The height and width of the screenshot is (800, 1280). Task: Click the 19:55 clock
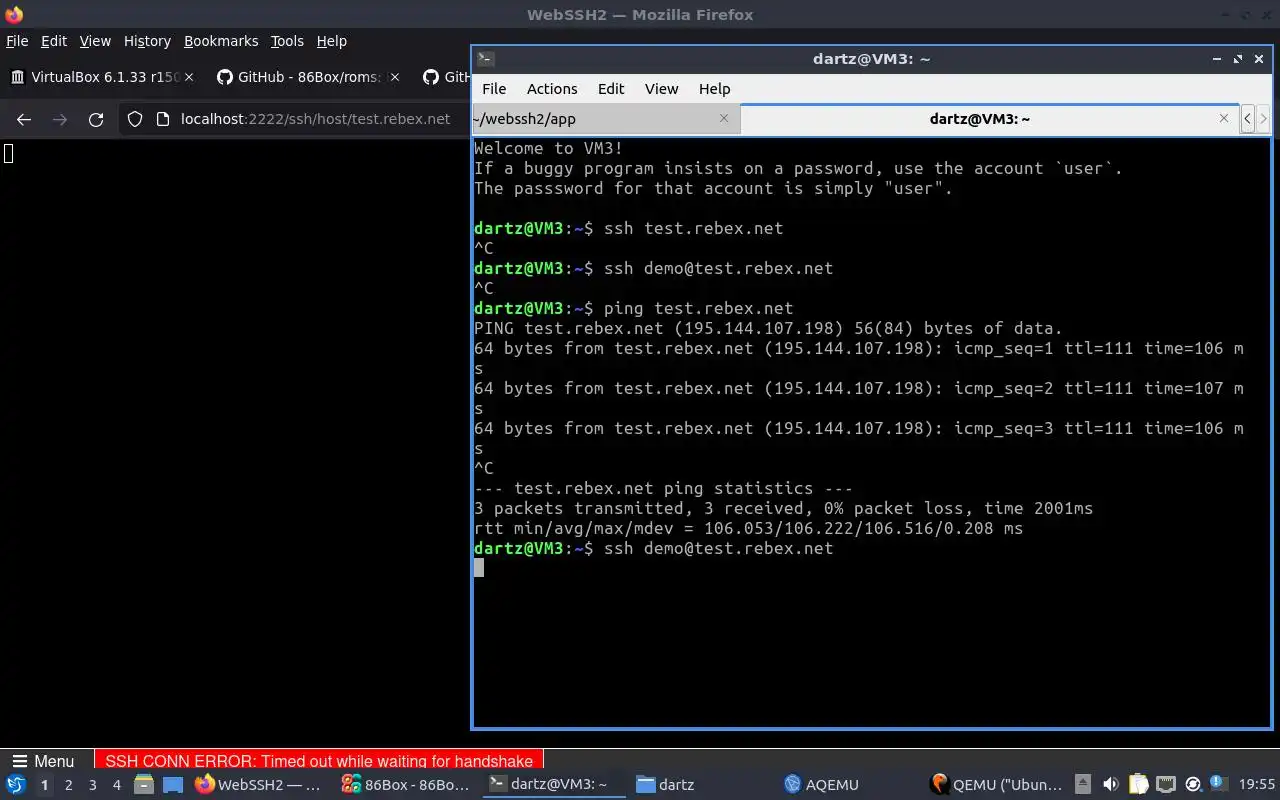coord(1257,785)
